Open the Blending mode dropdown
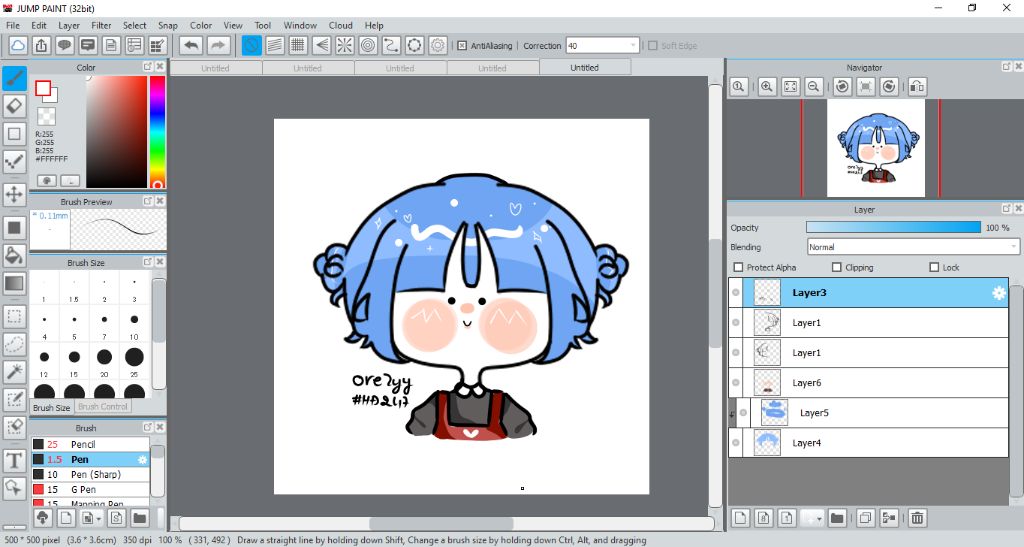Viewport: 1024px width, 547px height. click(x=913, y=247)
